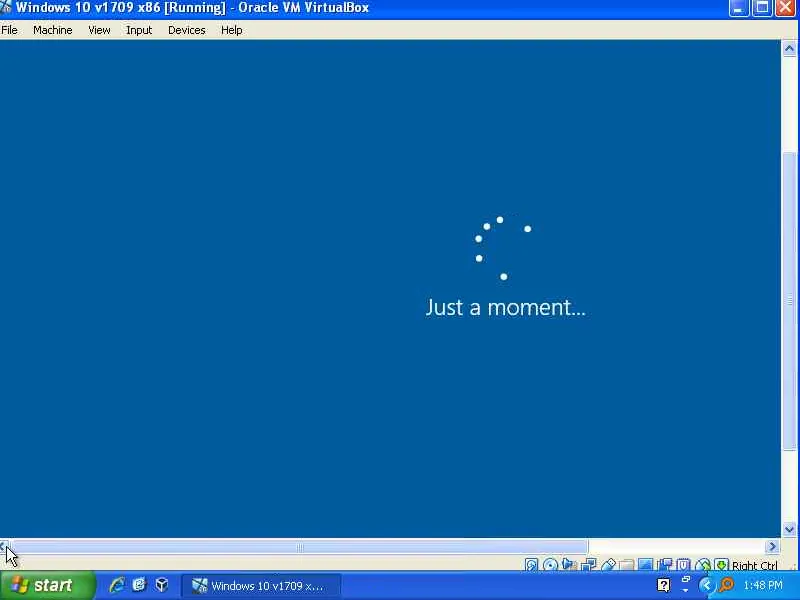Image resolution: width=800 pixels, height=600 pixels.
Task: Open the View menu
Action: point(99,30)
